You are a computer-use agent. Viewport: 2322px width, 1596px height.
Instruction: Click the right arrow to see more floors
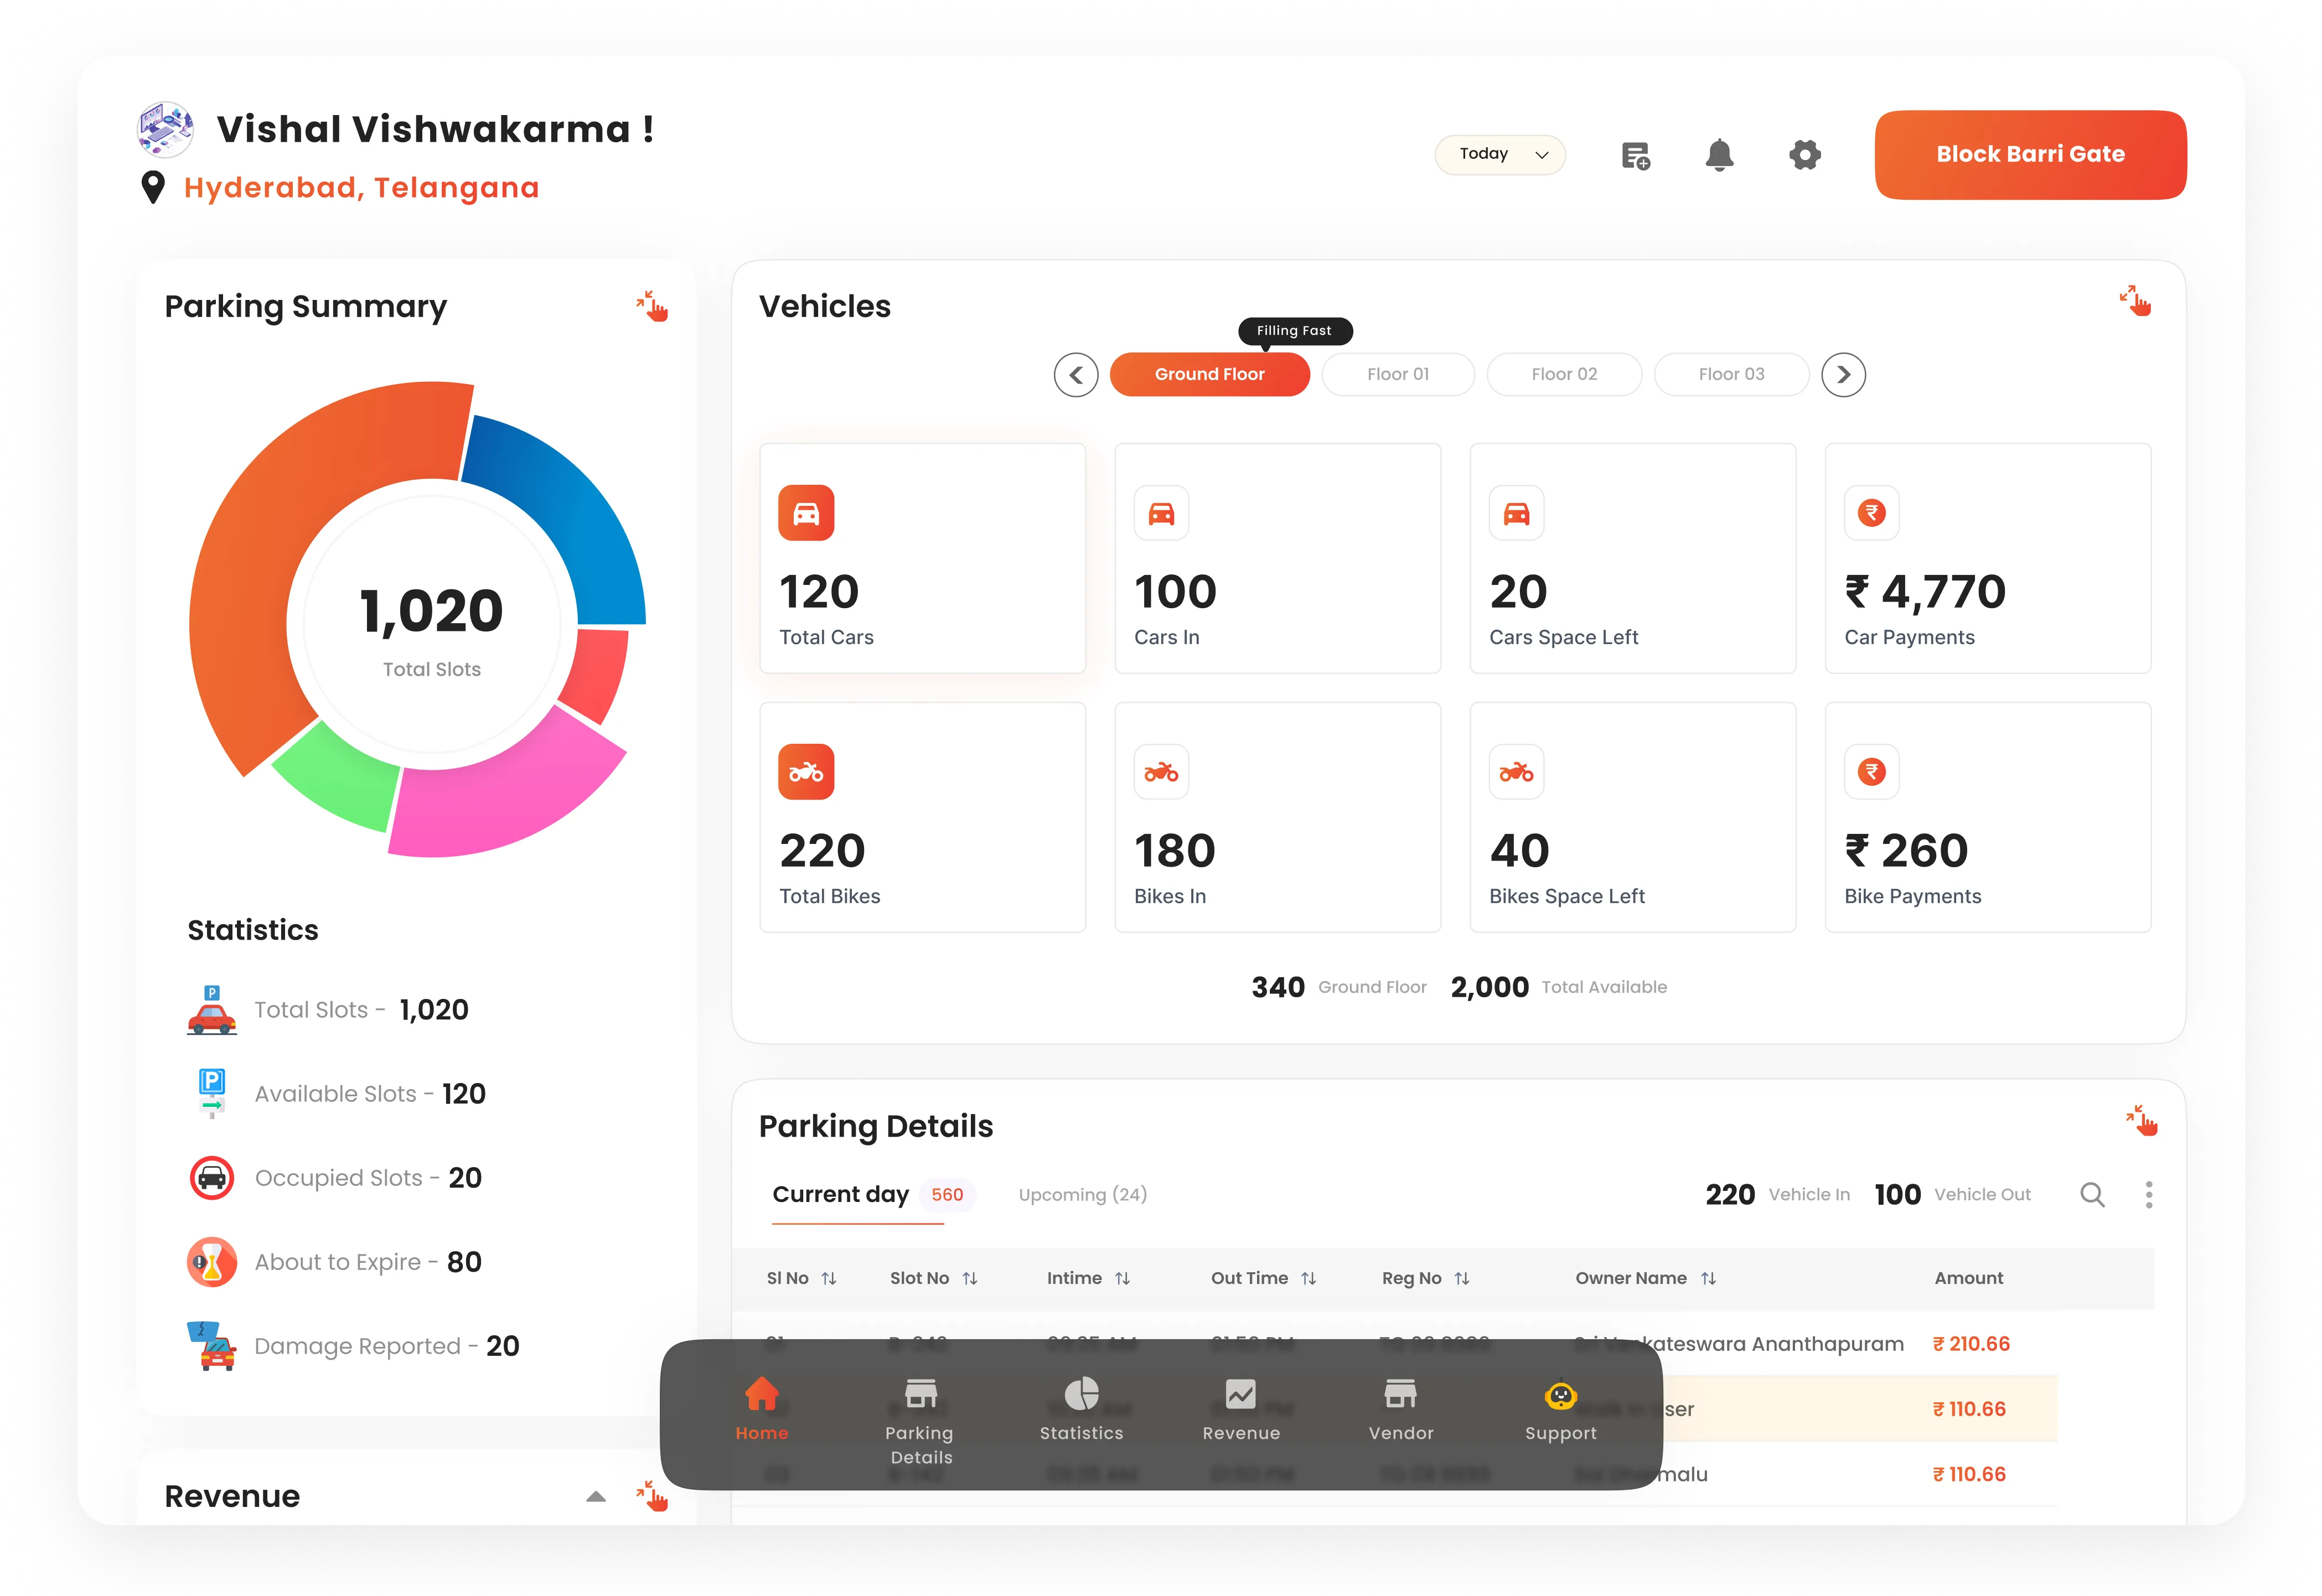pyautogui.click(x=1843, y=374)
